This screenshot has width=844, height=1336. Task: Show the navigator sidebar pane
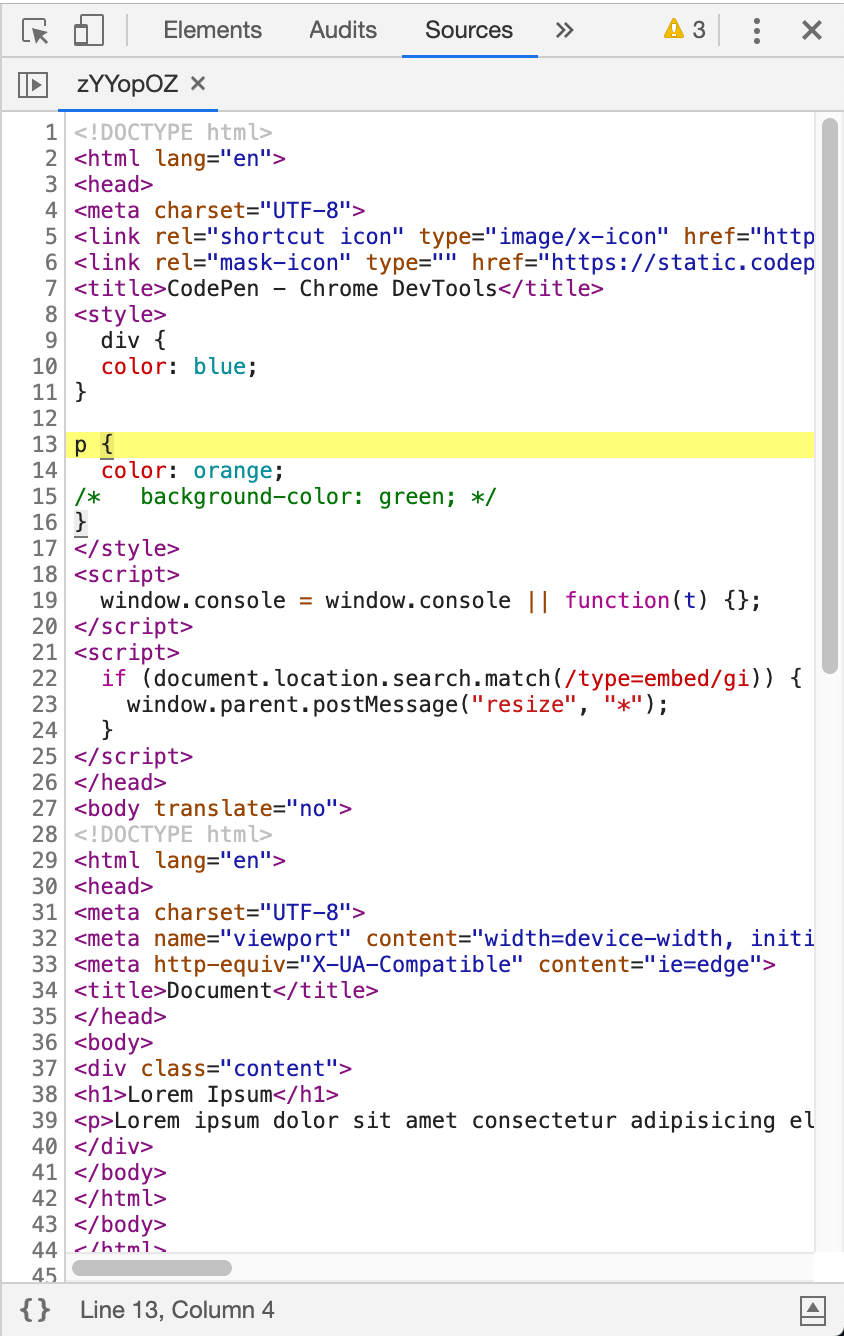[x=32, y=84]
